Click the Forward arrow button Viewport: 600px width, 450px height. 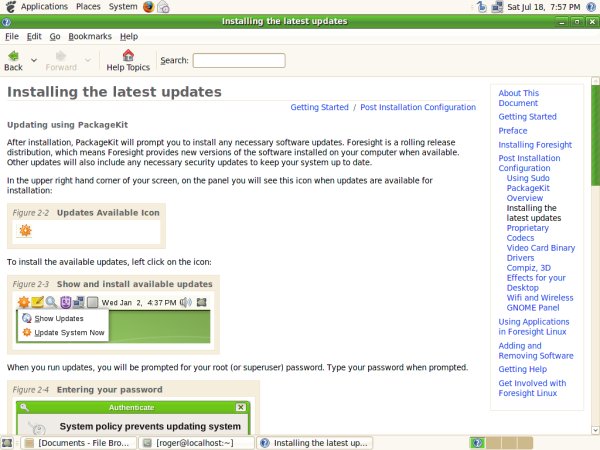coord(61,60)
